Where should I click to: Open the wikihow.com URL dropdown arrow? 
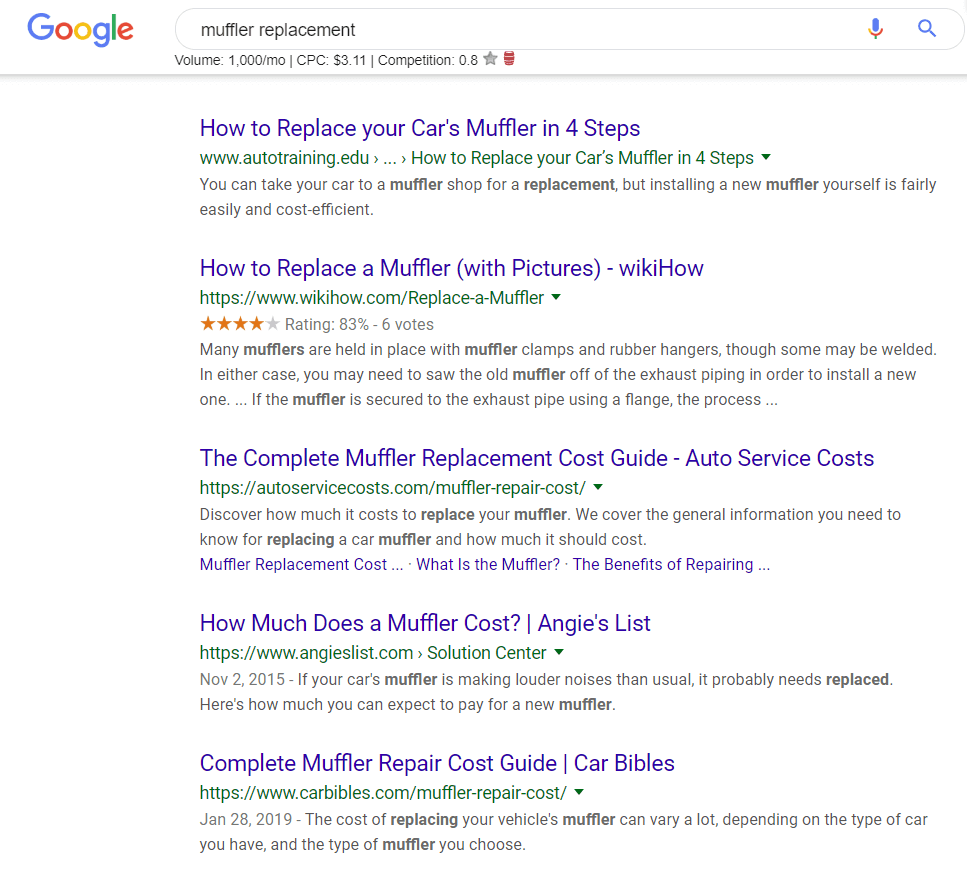(x=556, y=297)
